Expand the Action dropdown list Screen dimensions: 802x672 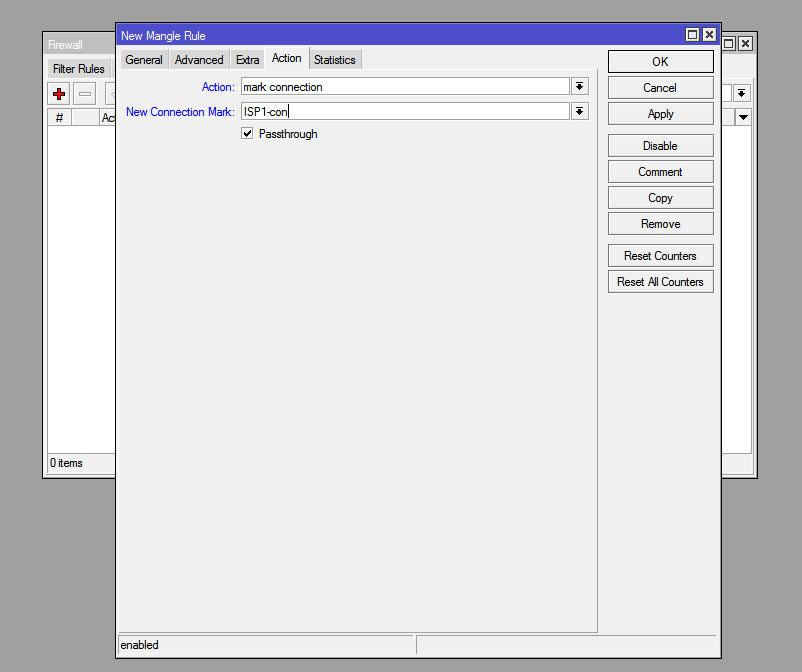pos(579,87)
